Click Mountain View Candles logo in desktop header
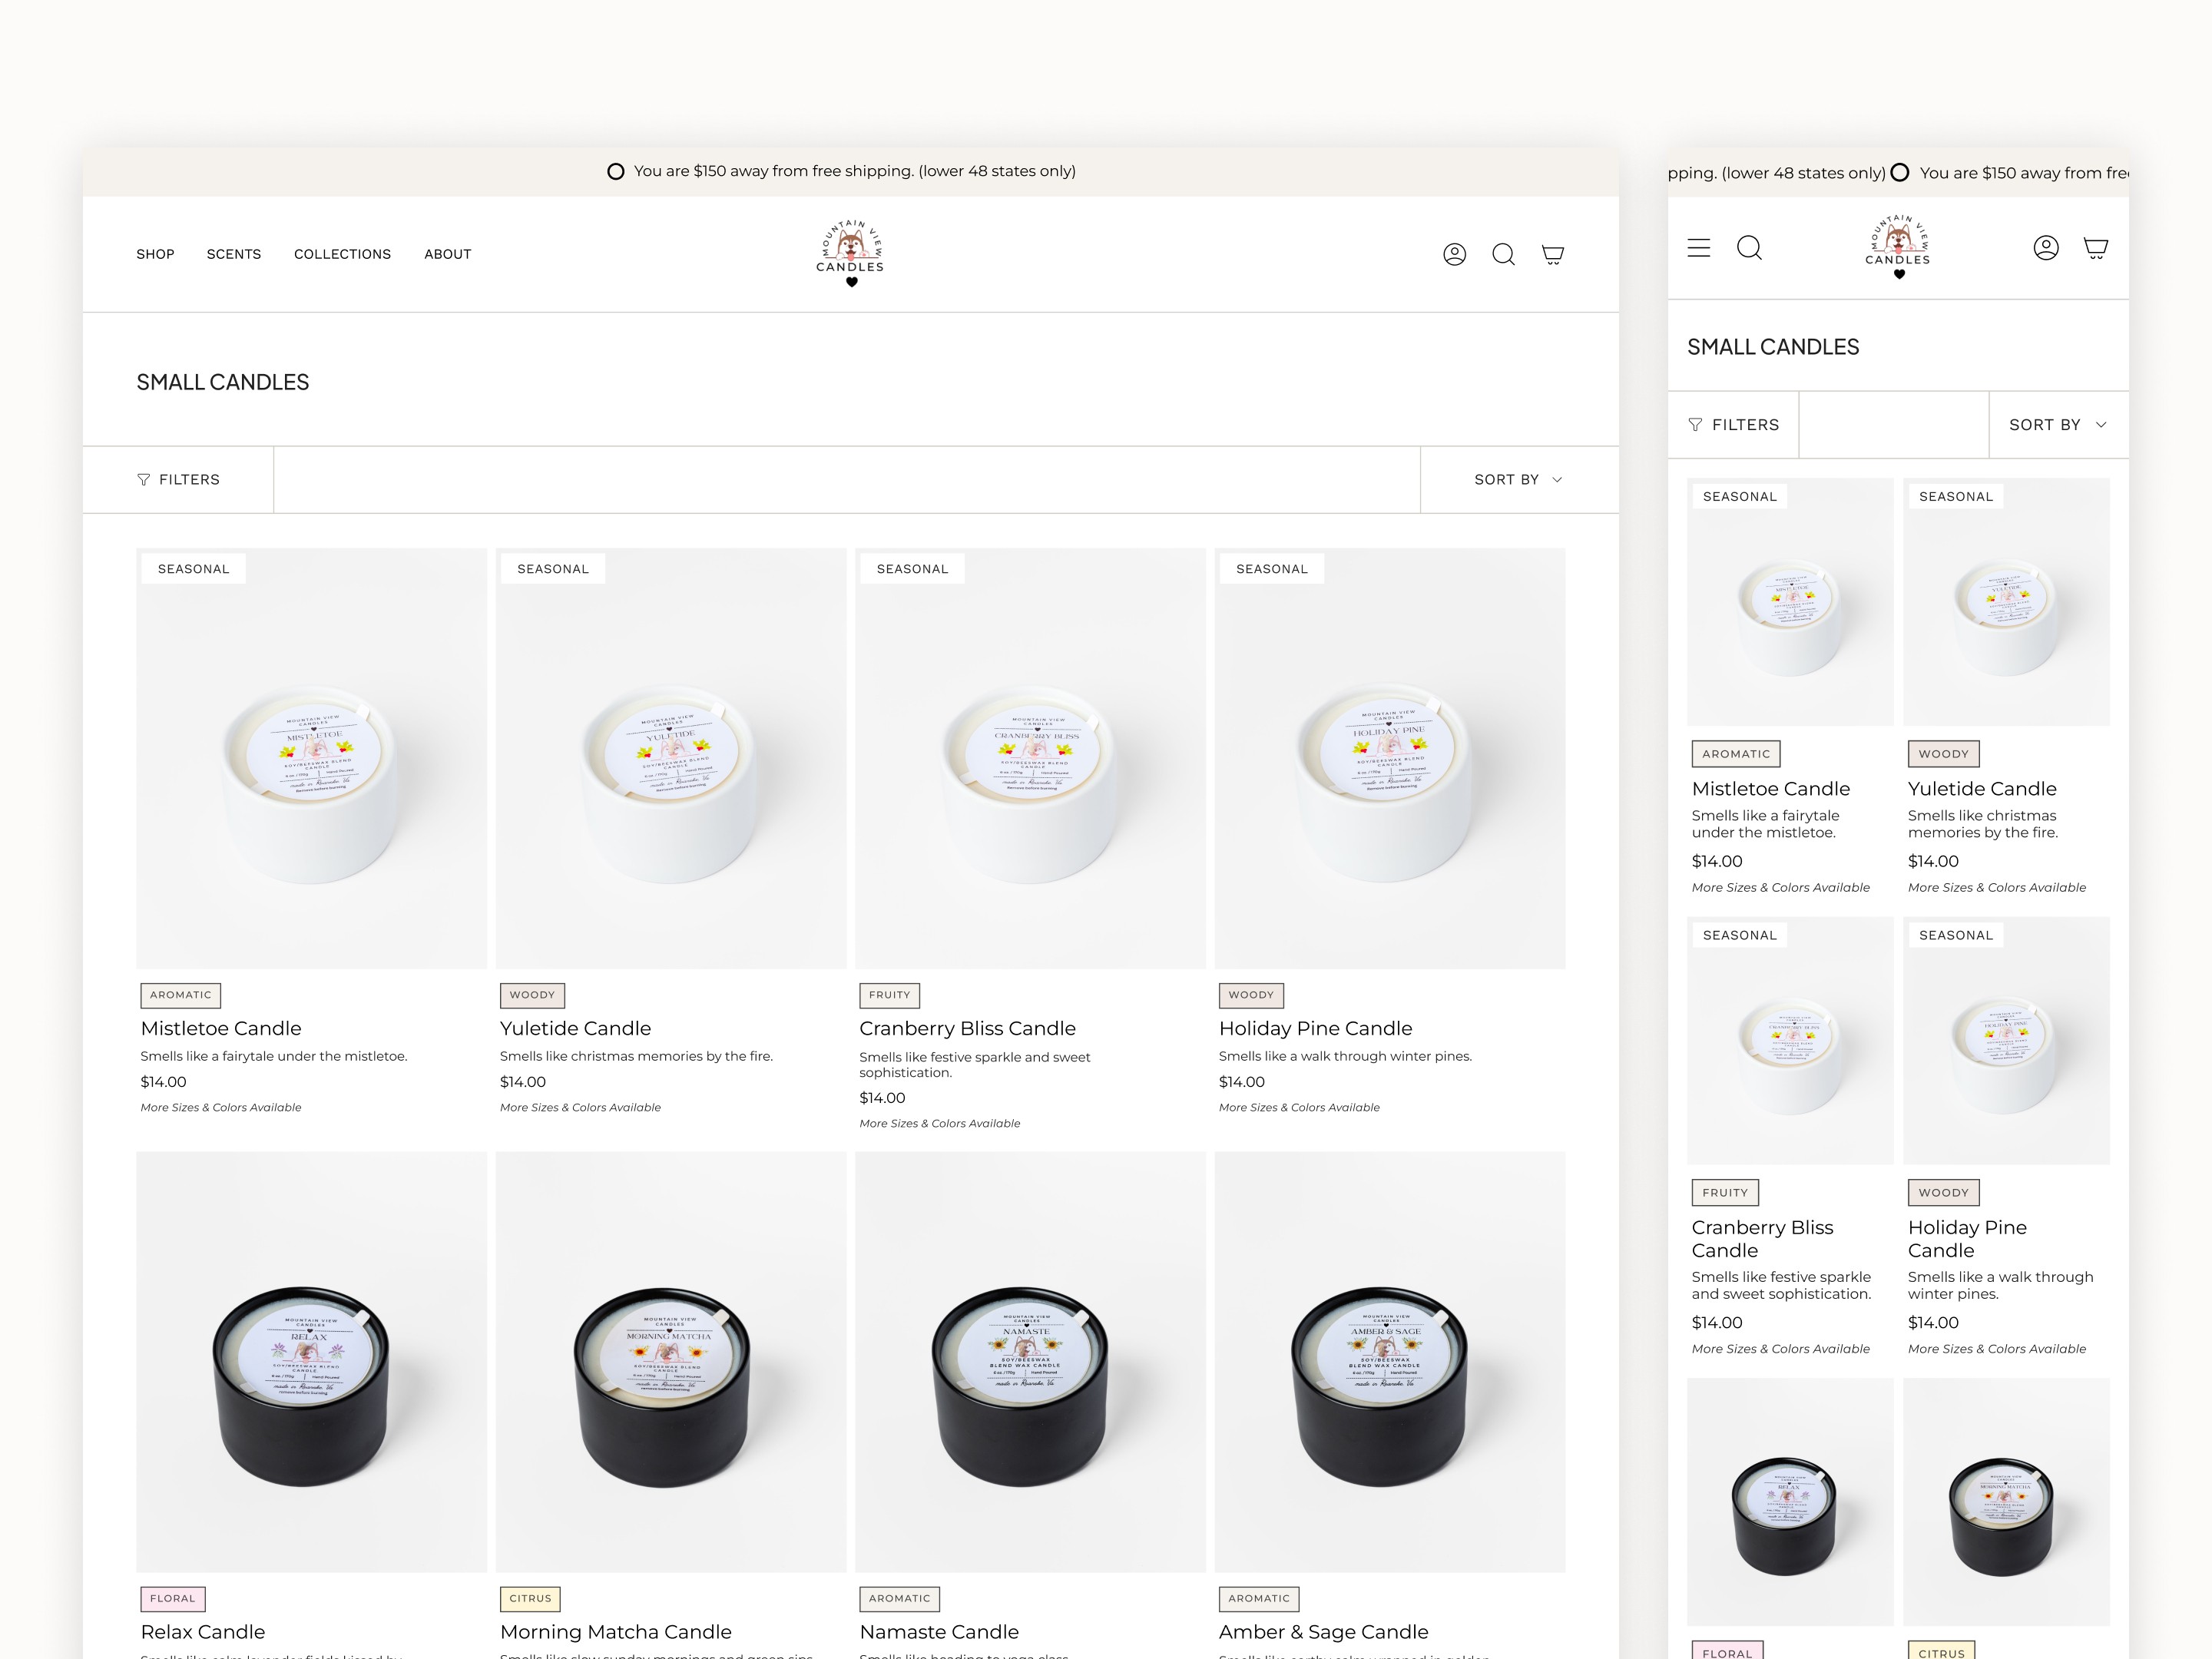 (850, 254)
